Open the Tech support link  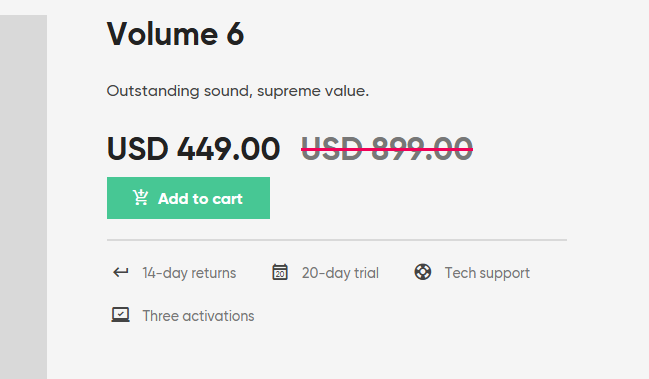coord(487,273)
